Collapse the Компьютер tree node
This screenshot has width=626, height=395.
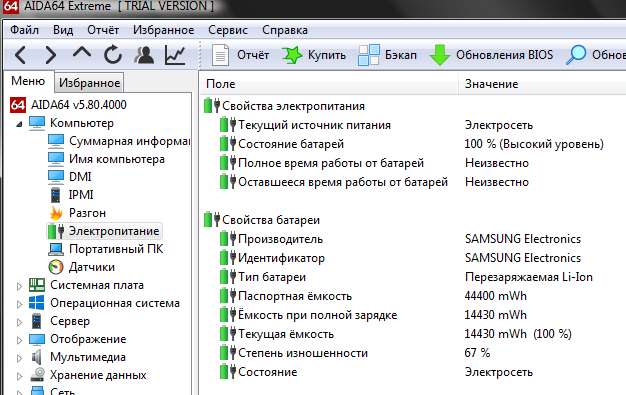click(19, 124)
